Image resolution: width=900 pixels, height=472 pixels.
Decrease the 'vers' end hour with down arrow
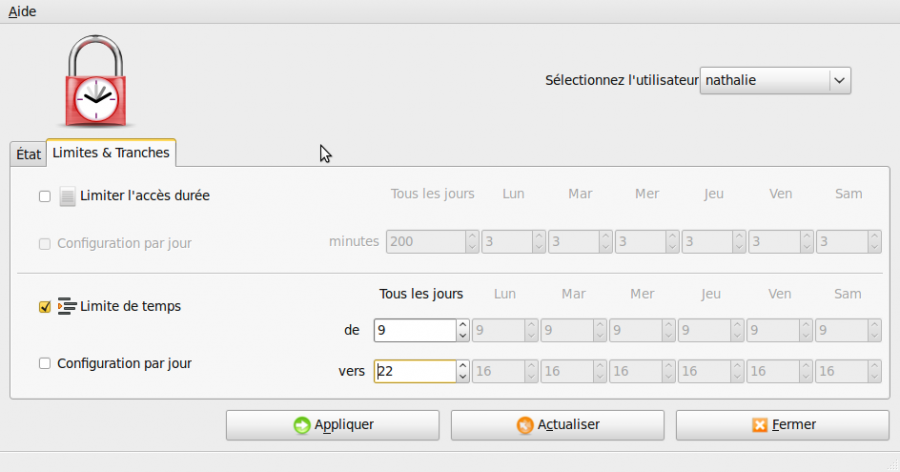463,377
